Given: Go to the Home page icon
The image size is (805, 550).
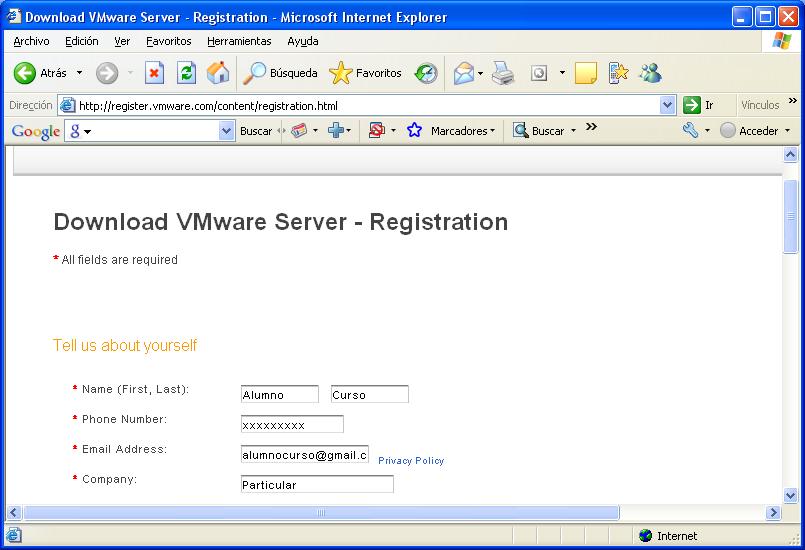Looking at the screenshot, I should pos(217,73).
